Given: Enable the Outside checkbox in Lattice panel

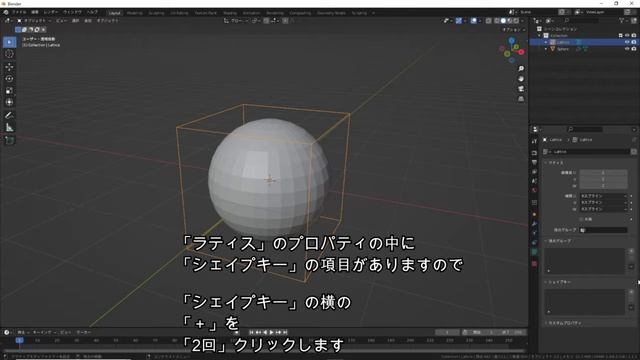Looking at the screenshot, I should (x=582, y=219).
